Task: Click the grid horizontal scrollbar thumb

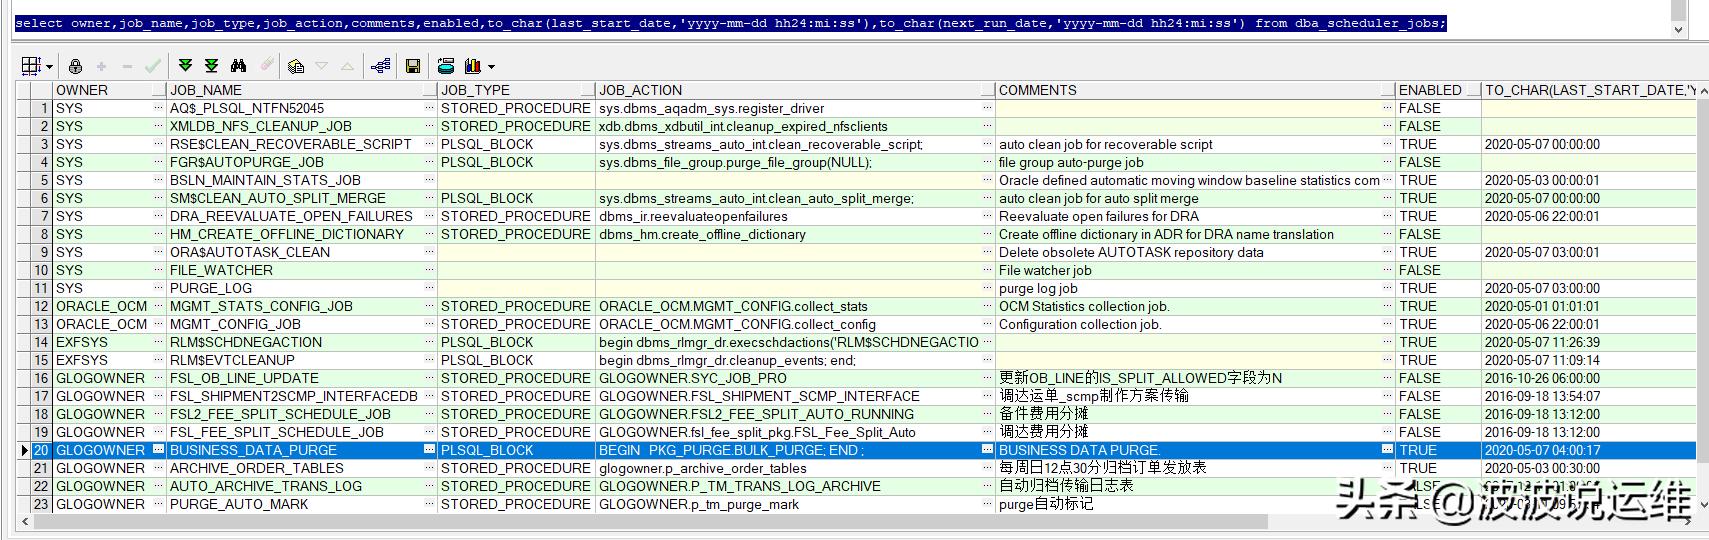Action: [650, 522]
